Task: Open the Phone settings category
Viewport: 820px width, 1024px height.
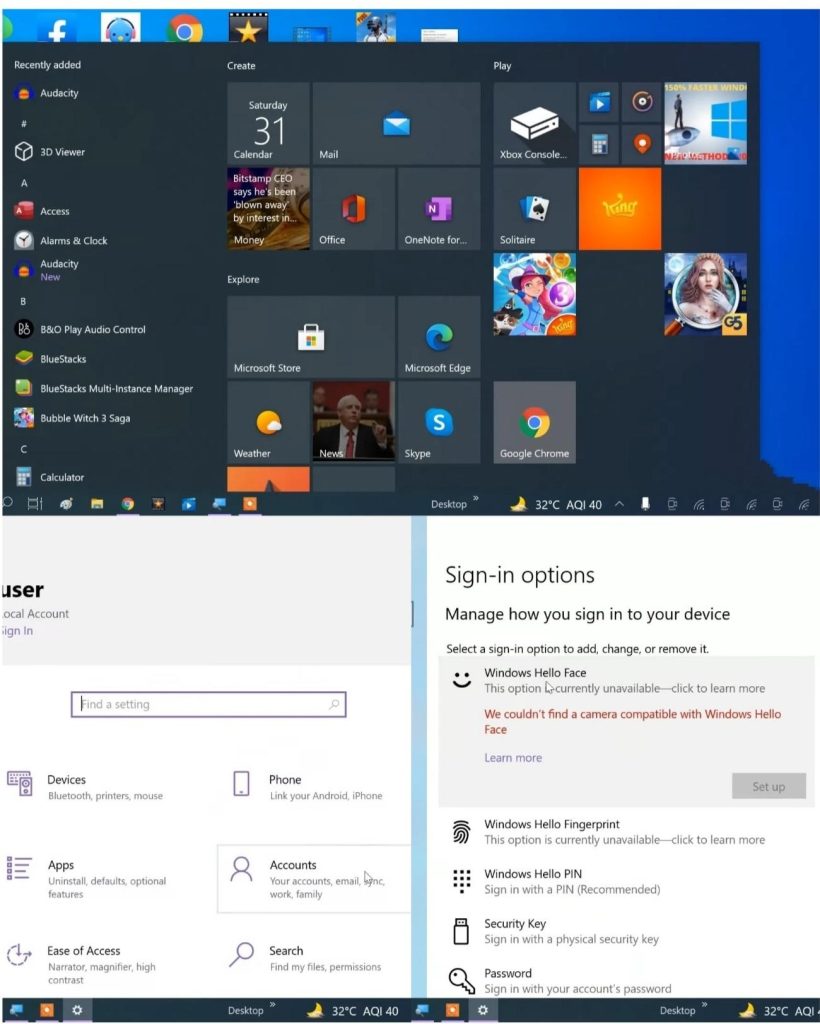Action: pos(307,786)
